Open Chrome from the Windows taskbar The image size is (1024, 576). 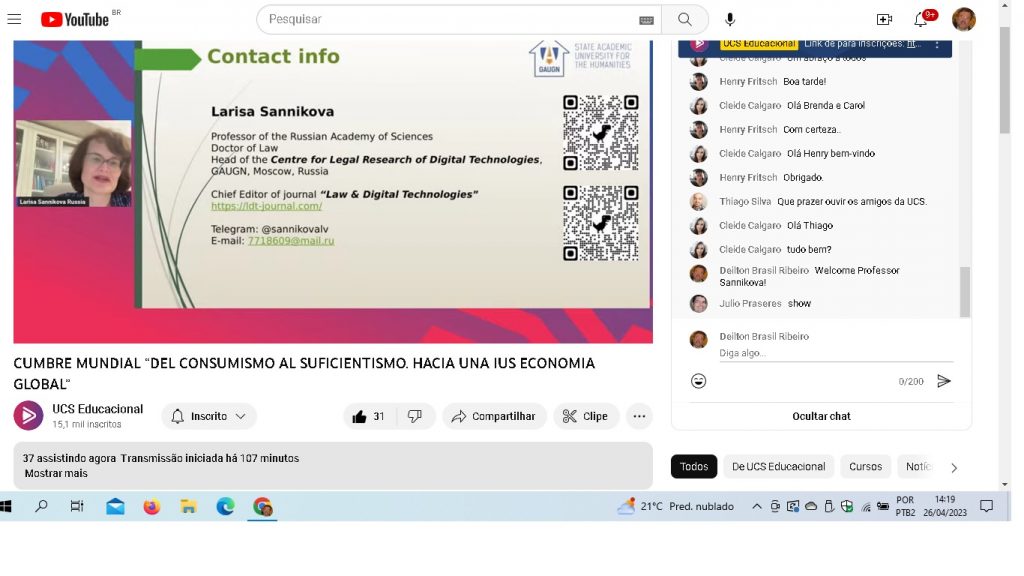pyautogui.click(x=263, y=507)
